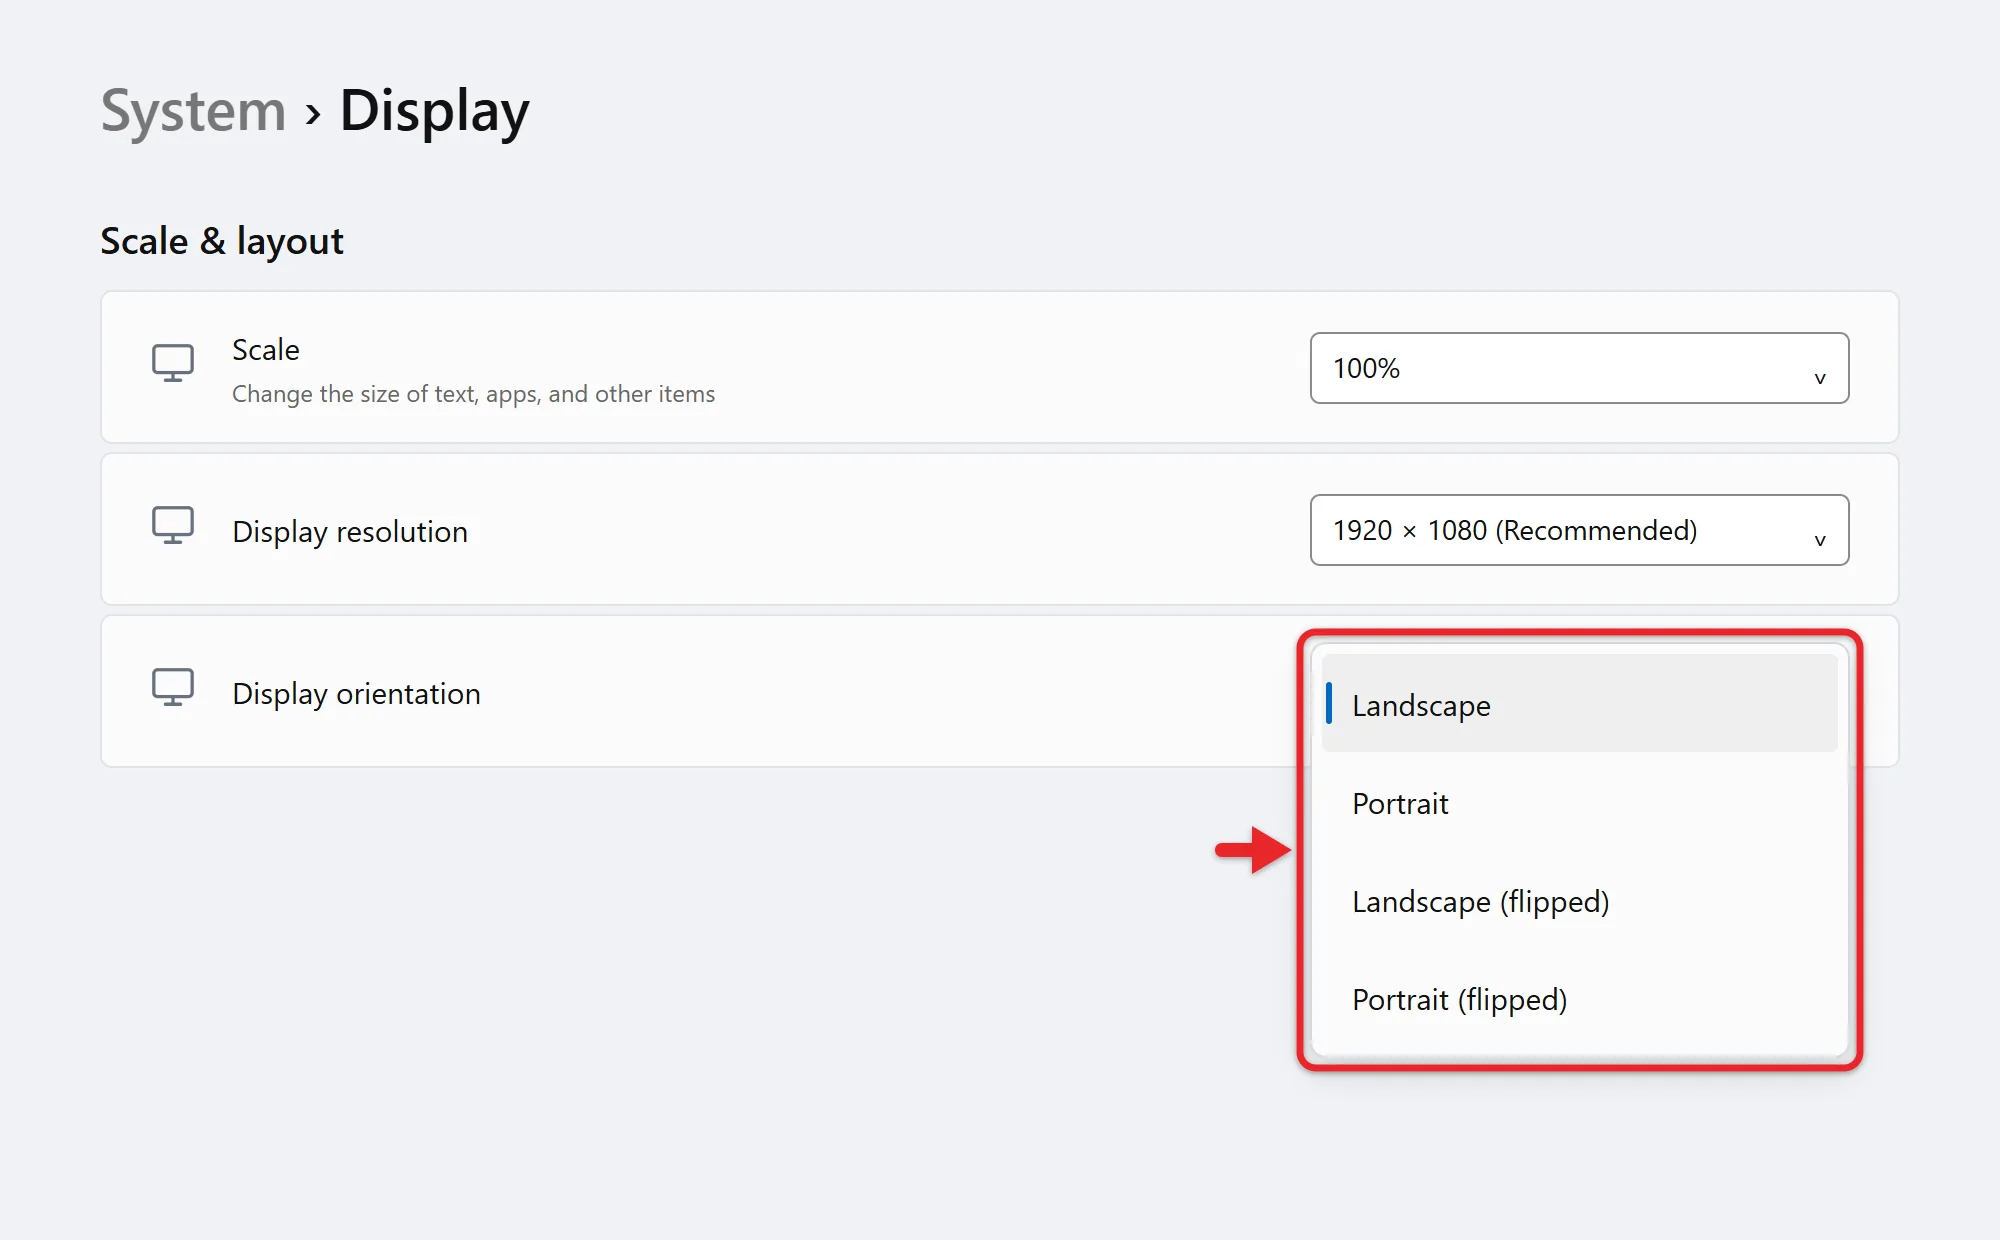The width and height of the screenshot is (2000, 1240).
Task: Click the chevron arrow in resolution dropdown
Action: 1820,540
